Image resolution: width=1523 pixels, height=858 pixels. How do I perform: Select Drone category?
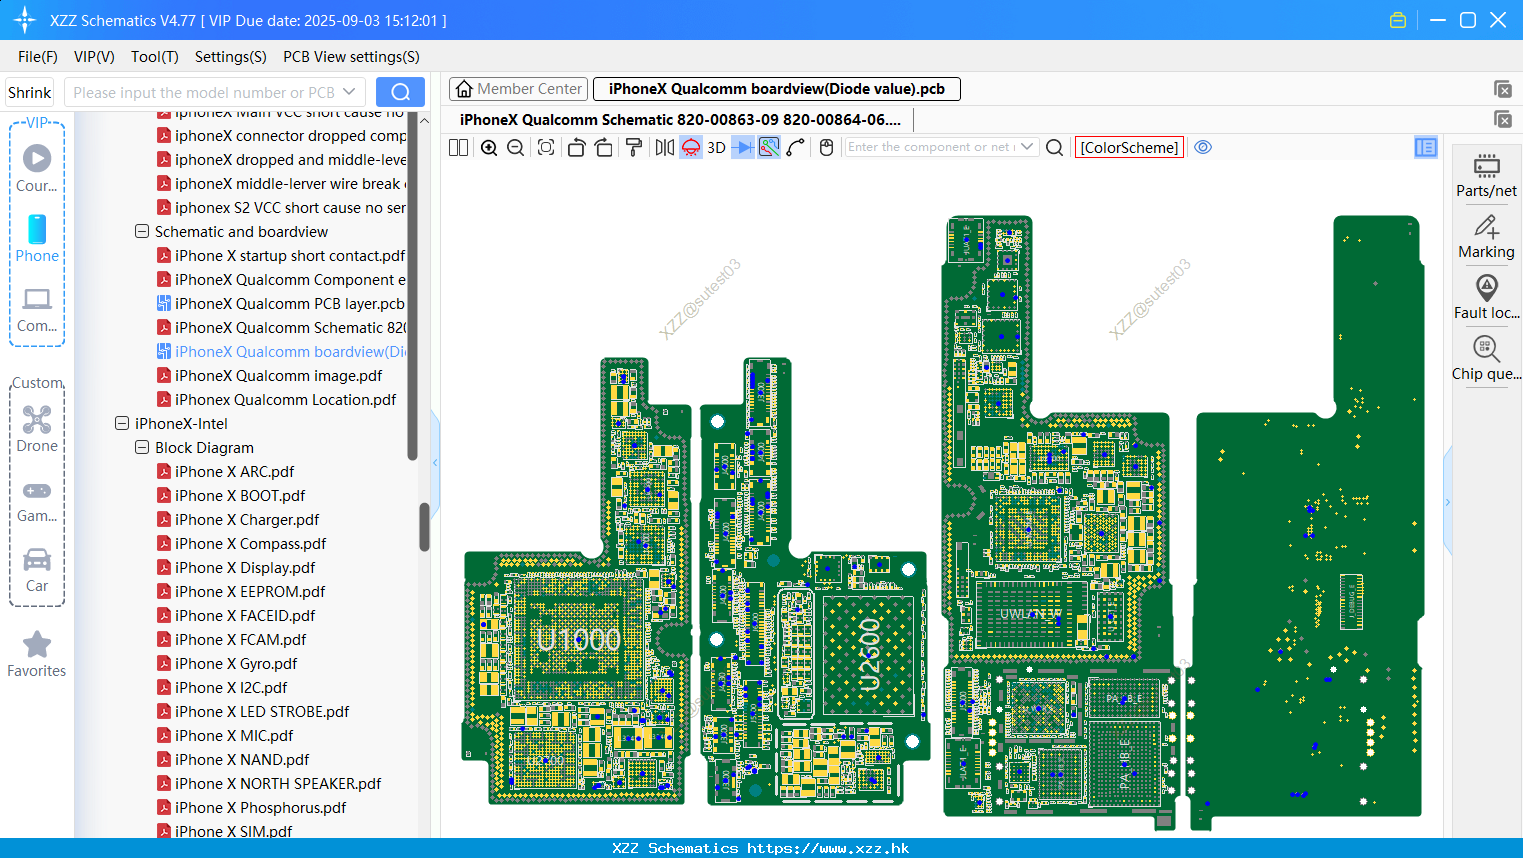point(37,429)
